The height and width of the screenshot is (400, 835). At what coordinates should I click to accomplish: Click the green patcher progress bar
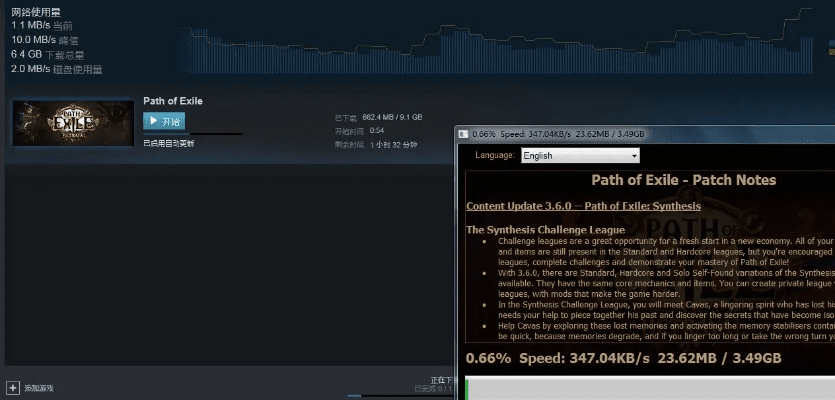[x=650, y=387]
